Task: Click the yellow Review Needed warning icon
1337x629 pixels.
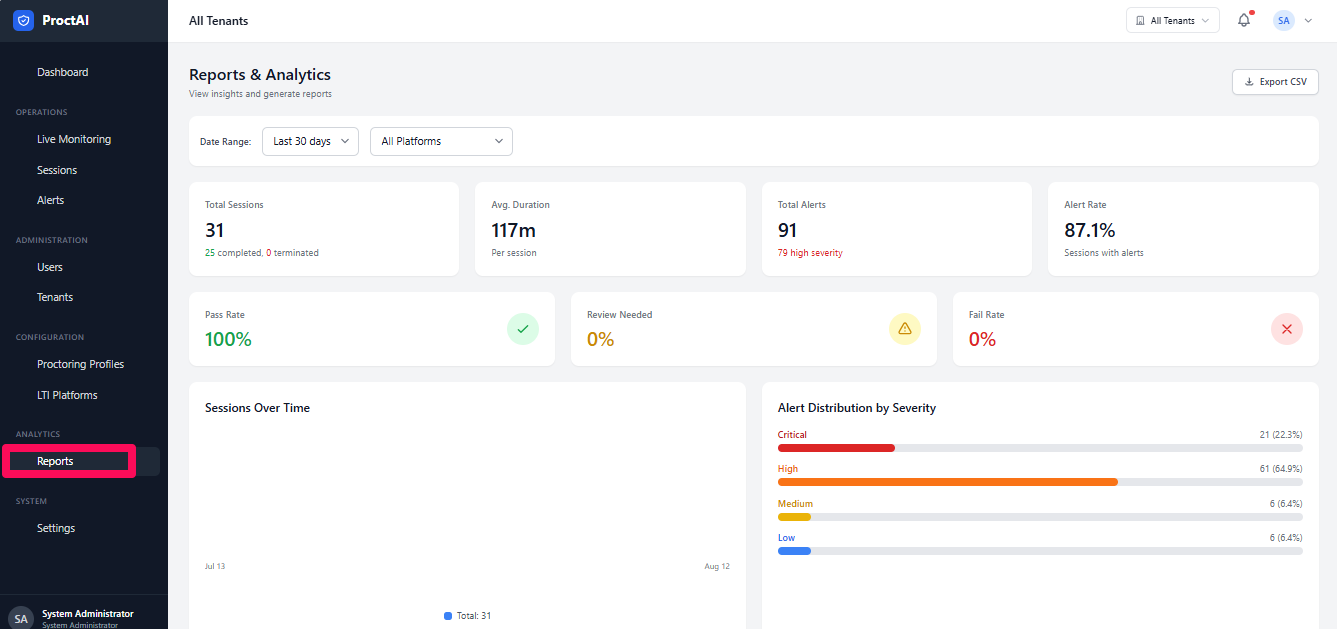Action: click(x=905, y=329)
